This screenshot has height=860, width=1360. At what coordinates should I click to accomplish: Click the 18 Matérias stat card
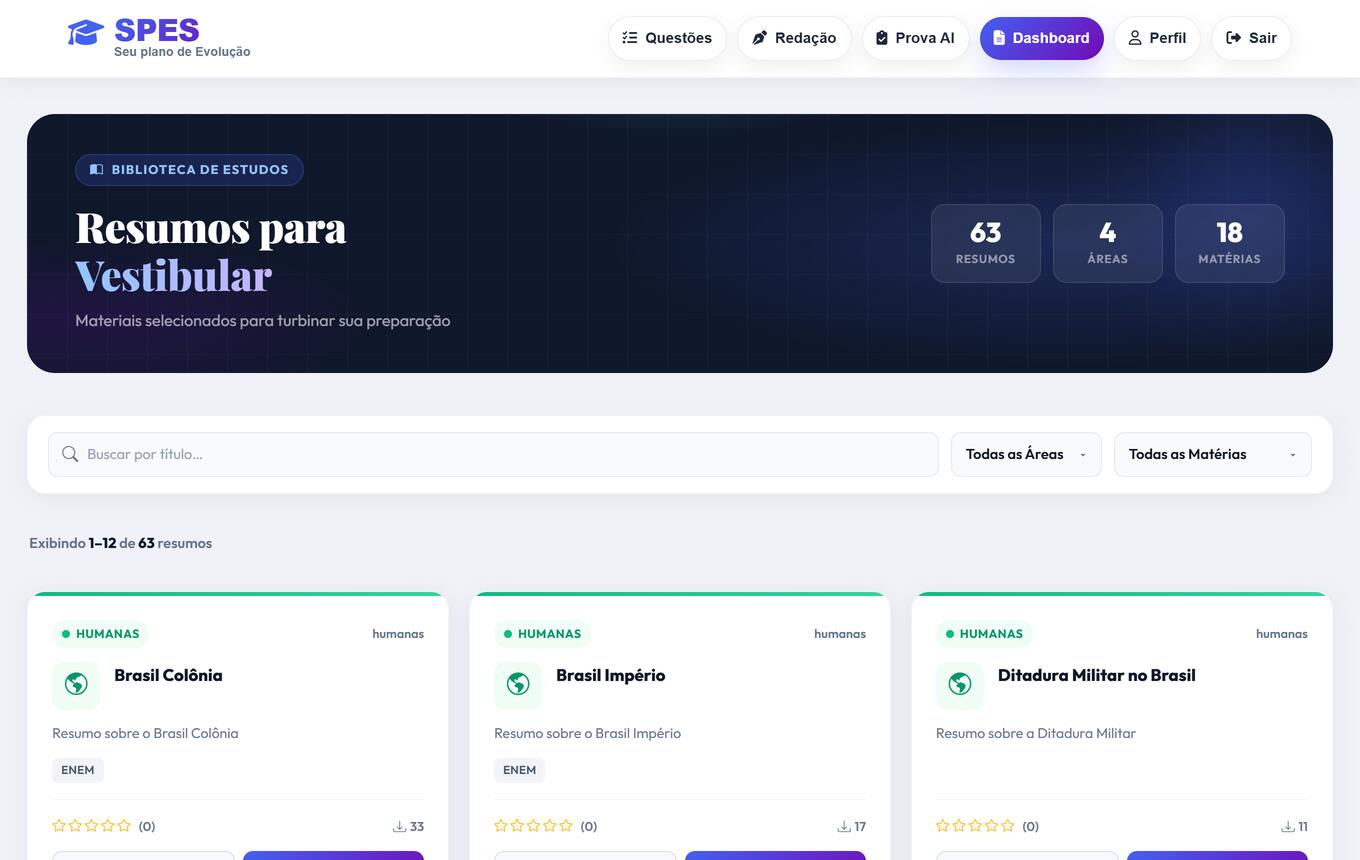(x=1230, y=243)
